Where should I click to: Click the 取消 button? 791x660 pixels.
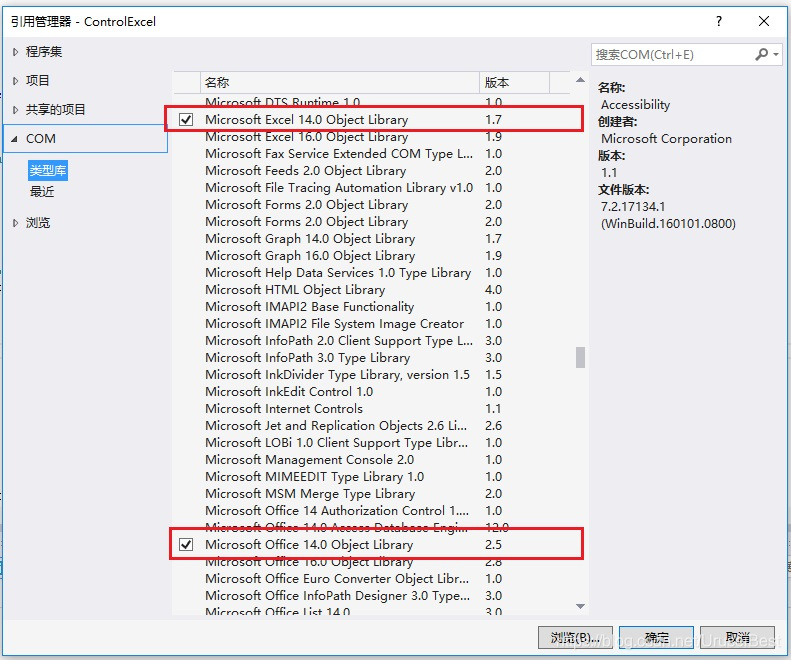click(x=737, y=637)
